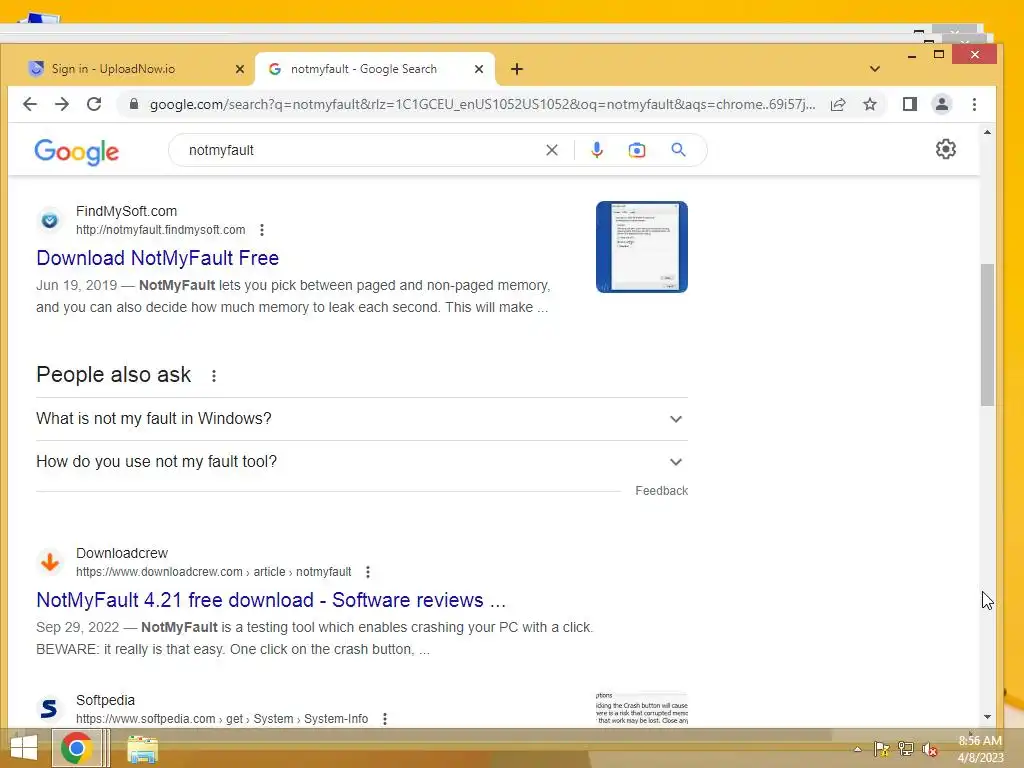The width and height of the screenshot is (1024, 768).
Task: Select the notmyfault - Google Search tab
Action: tap(374, 69)
